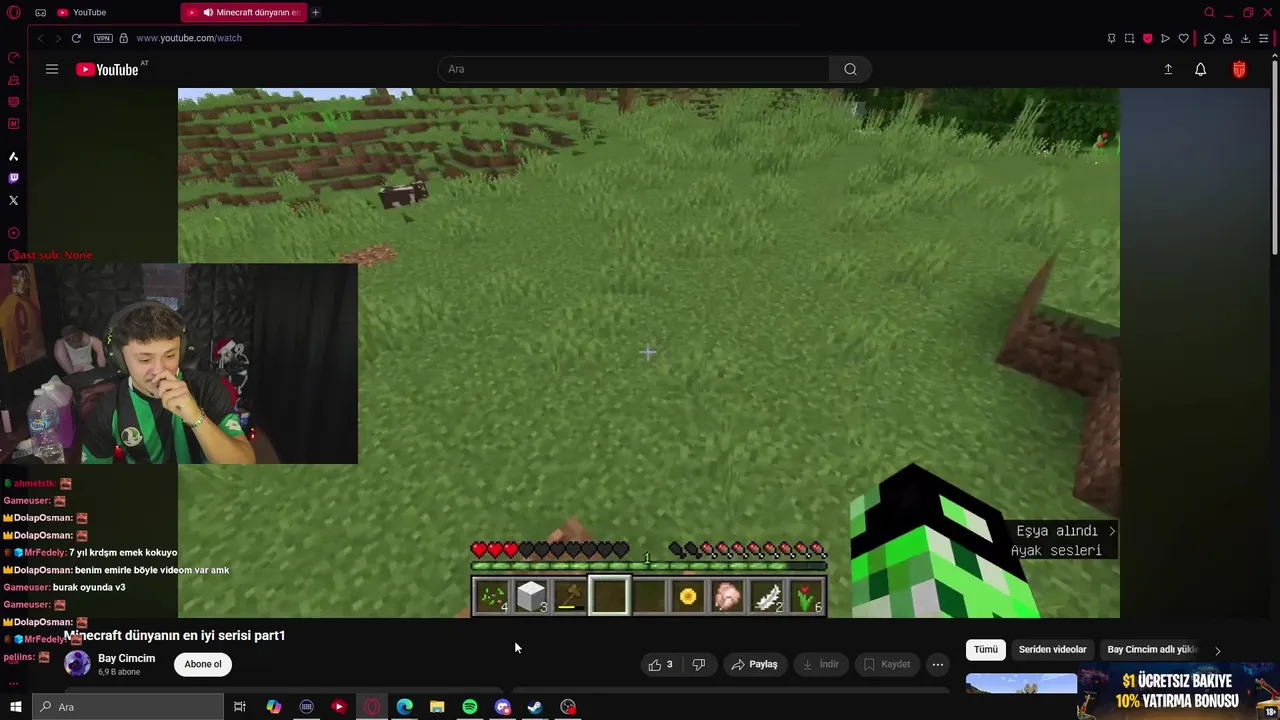Open a new tab with plus button
This screenshot has height=720, width=1280.
click(x=315, y=12)
